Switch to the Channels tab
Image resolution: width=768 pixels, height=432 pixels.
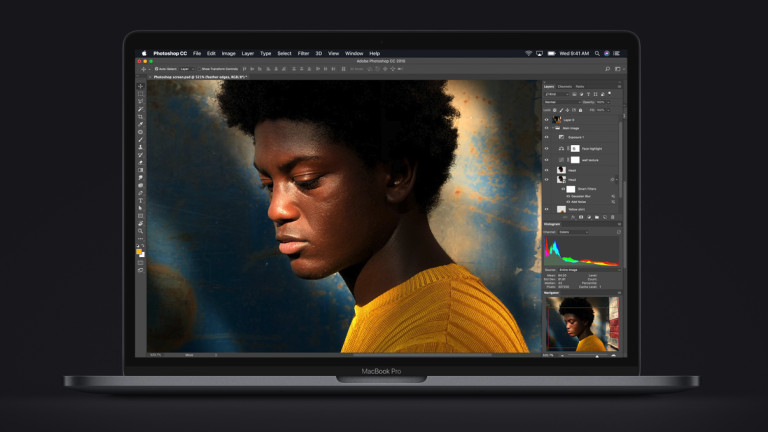(565, 86)
